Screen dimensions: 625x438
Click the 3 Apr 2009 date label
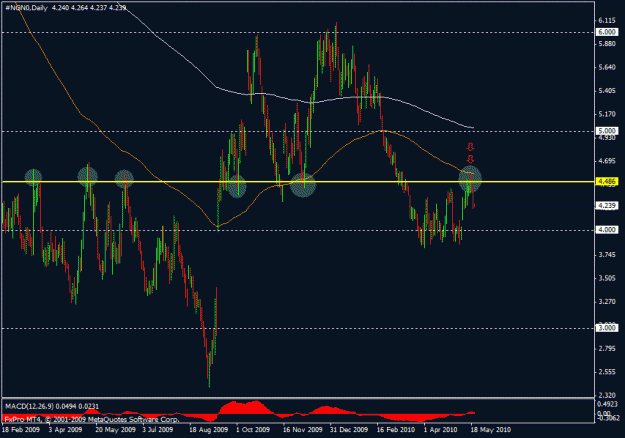coord(65,430)
